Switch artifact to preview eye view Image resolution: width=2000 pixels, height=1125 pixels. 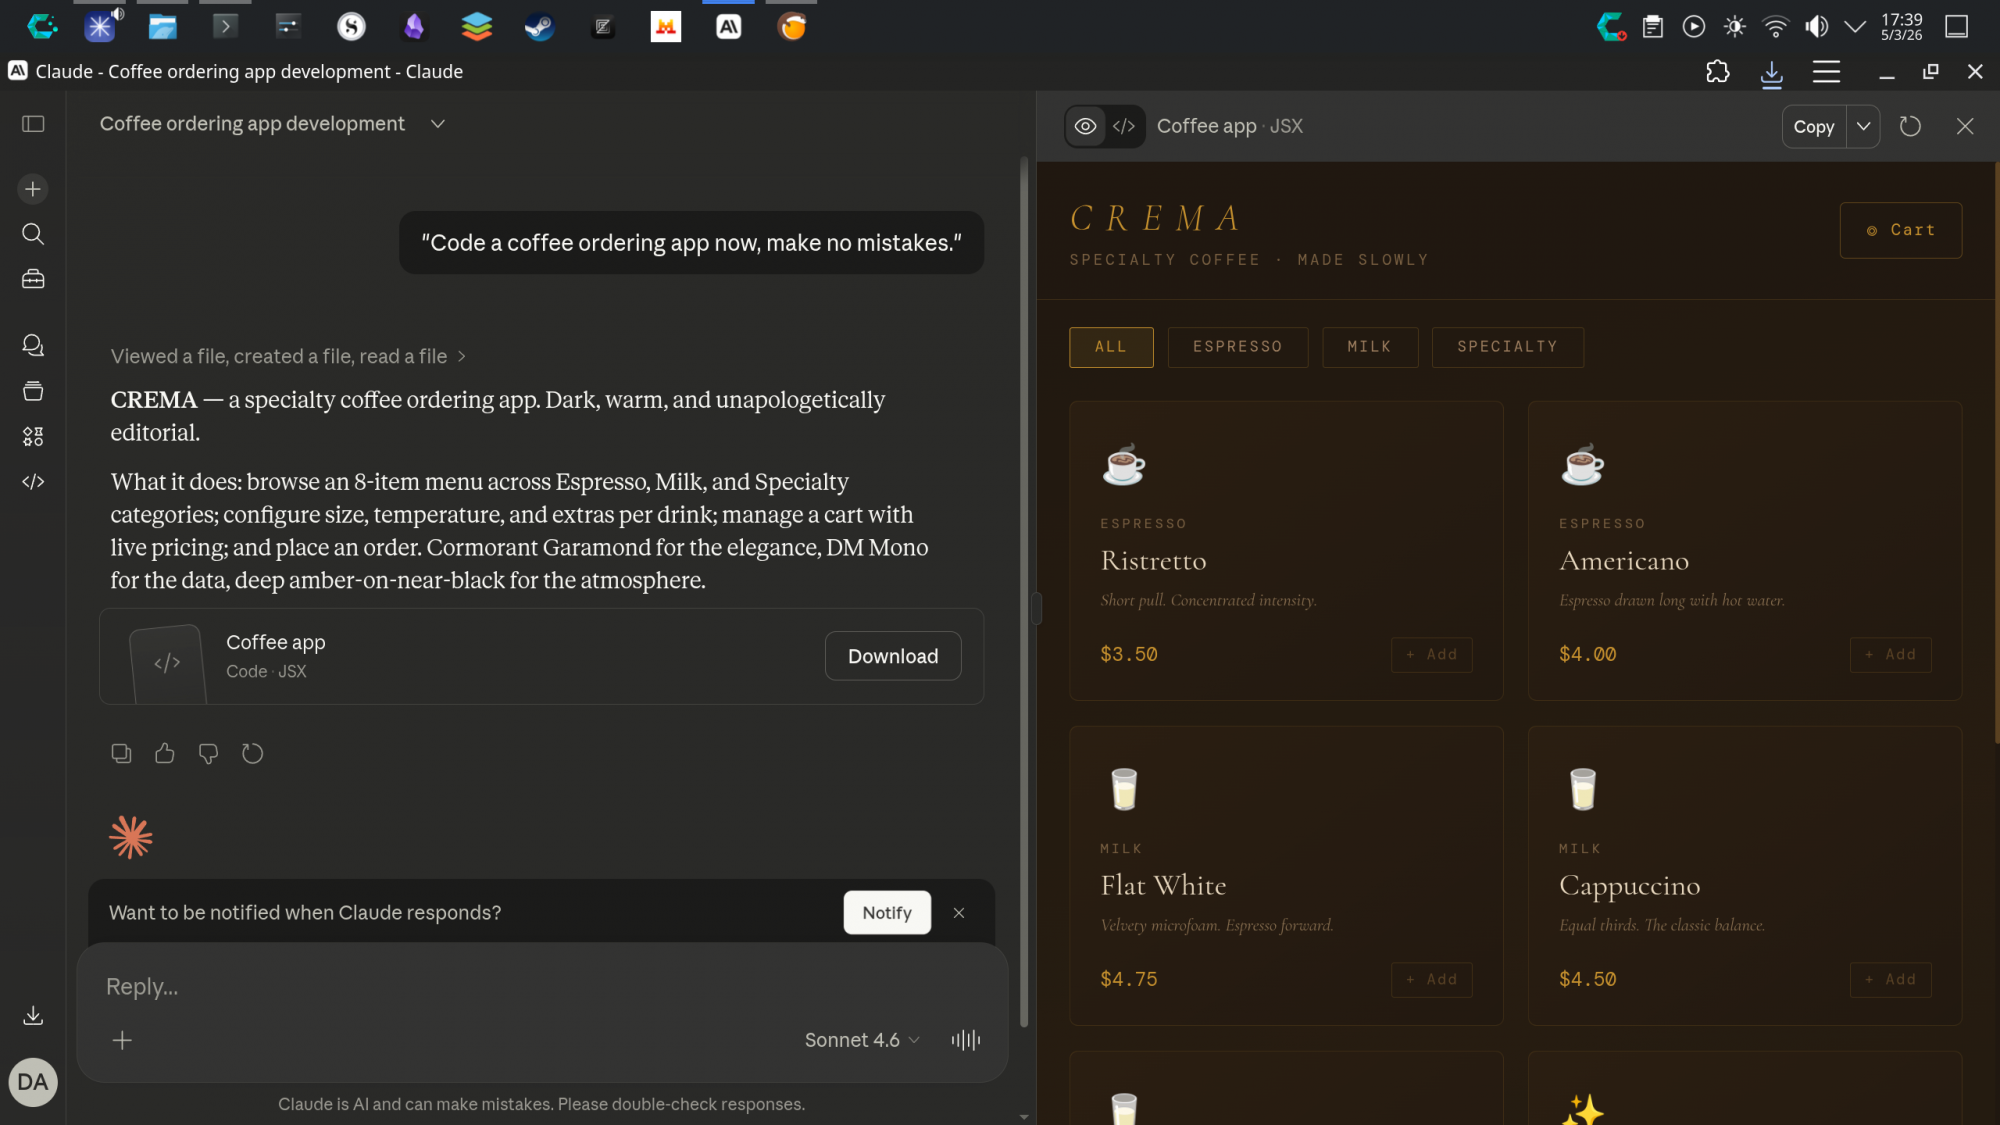point(1085,126)
